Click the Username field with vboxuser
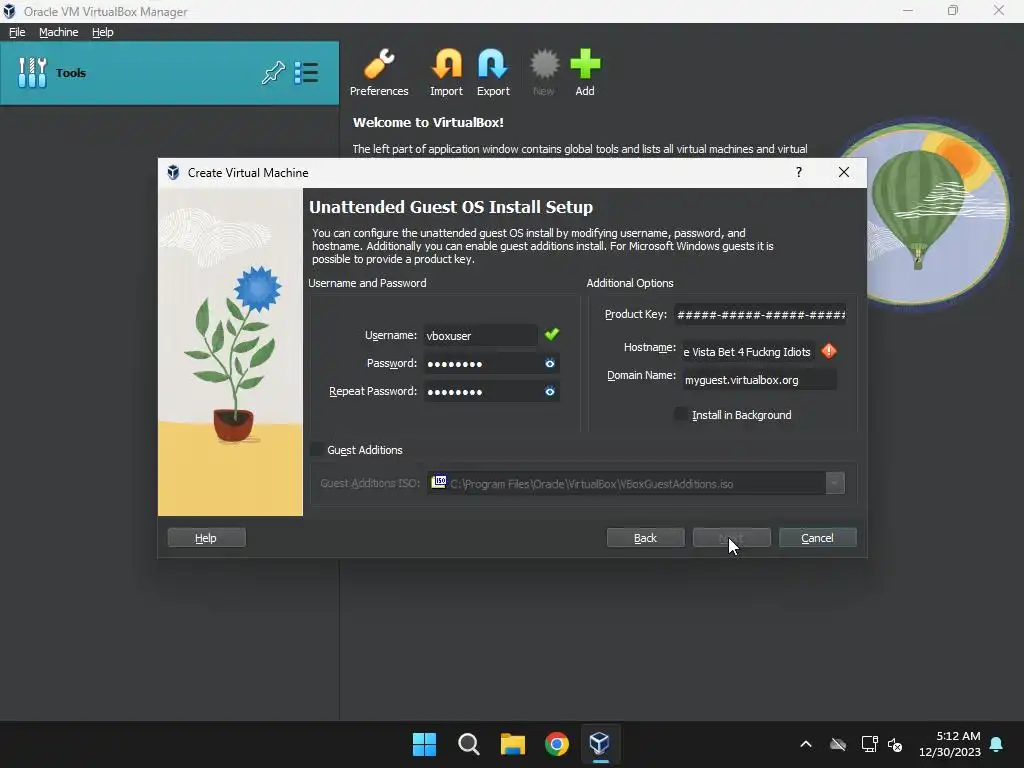 (480, 335)
